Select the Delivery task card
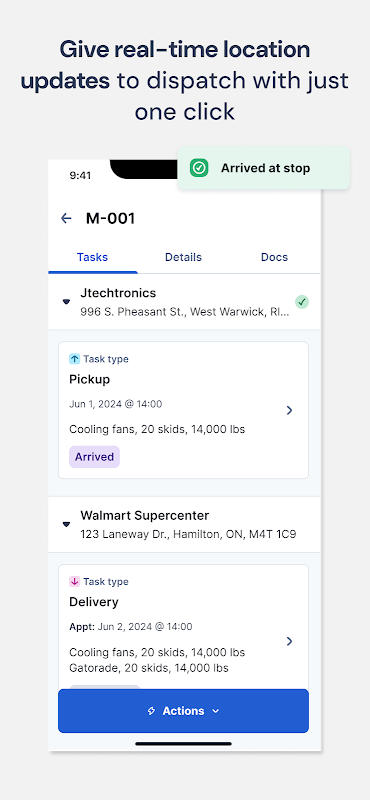The height and width of the screenshot is (800, 370). [x=183, y=628]
